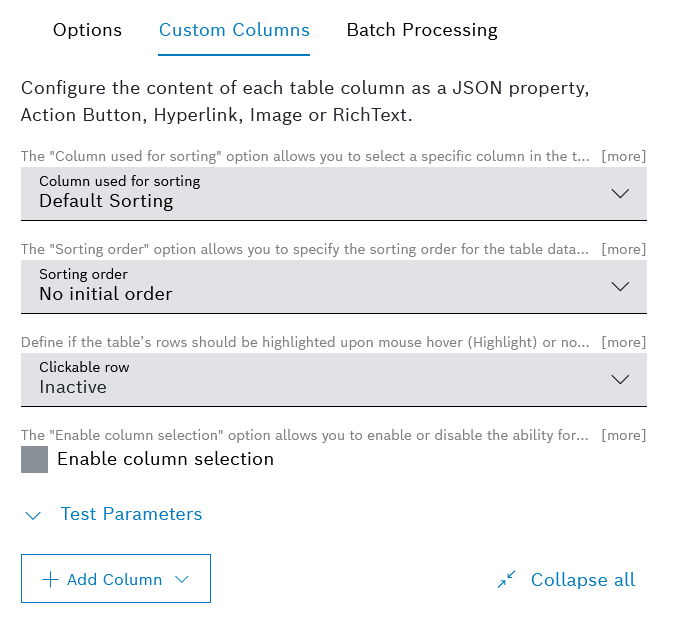Image resolution: width=675 pixels, height=619 pixels.
Task: Select the Custom Columns tab
Action: pyautogui.click(x=234, y=30)
